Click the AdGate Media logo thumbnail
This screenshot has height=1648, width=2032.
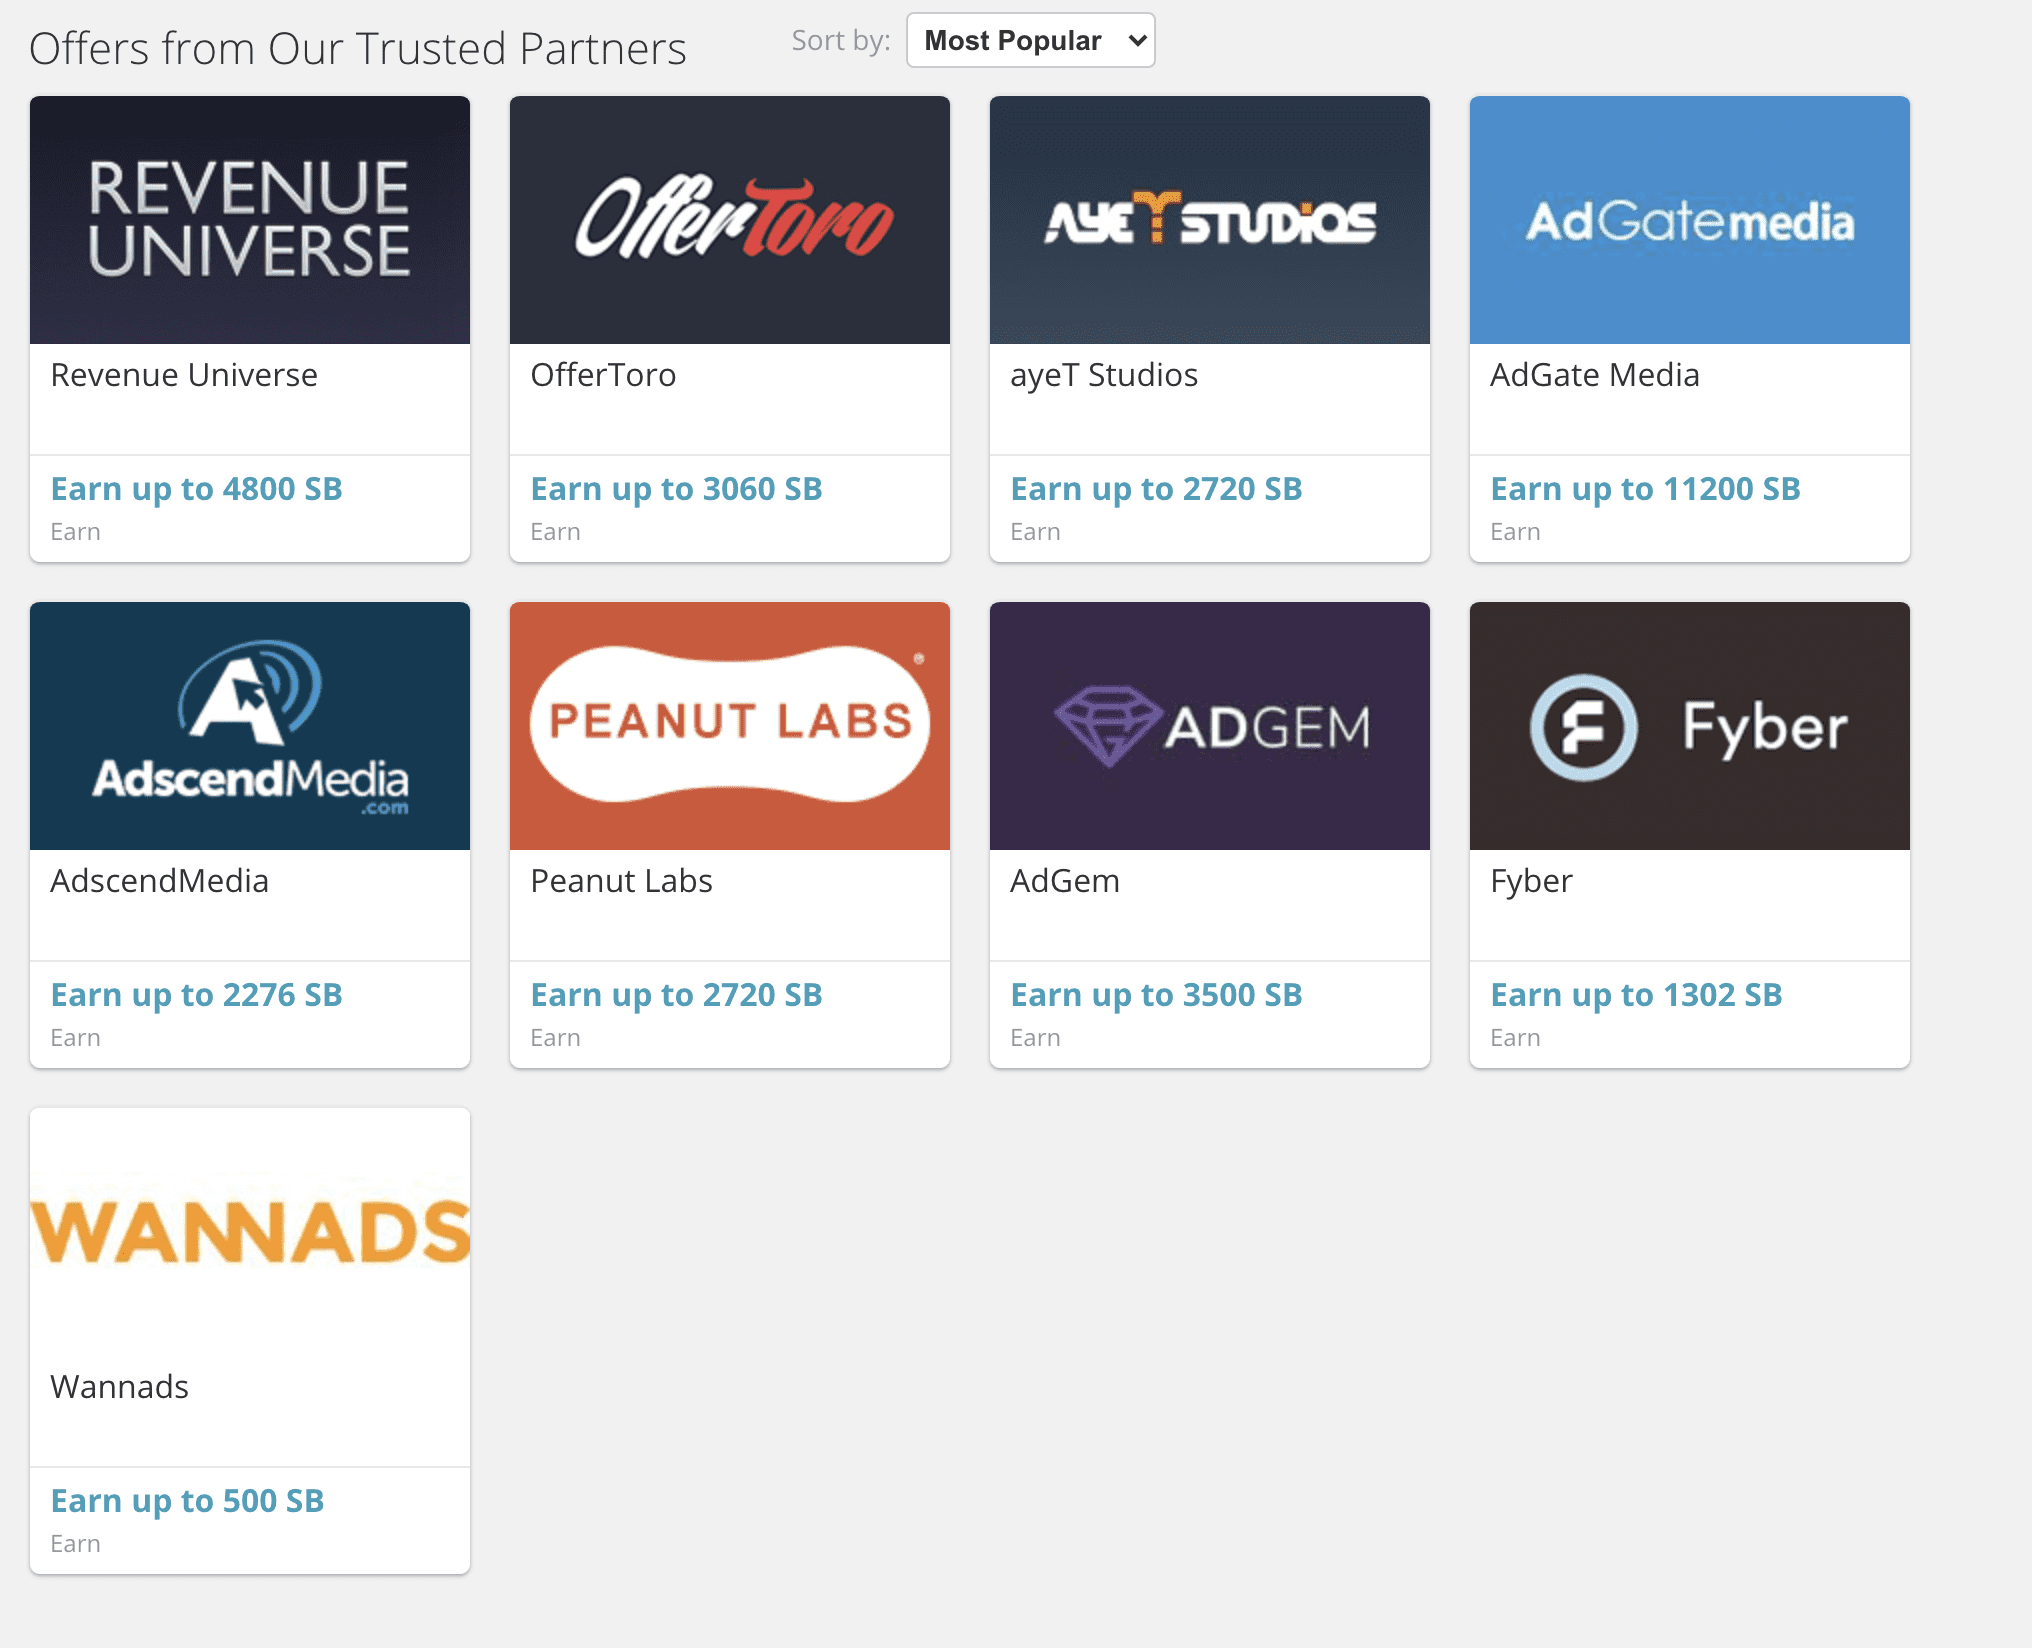coord(1690,220)
